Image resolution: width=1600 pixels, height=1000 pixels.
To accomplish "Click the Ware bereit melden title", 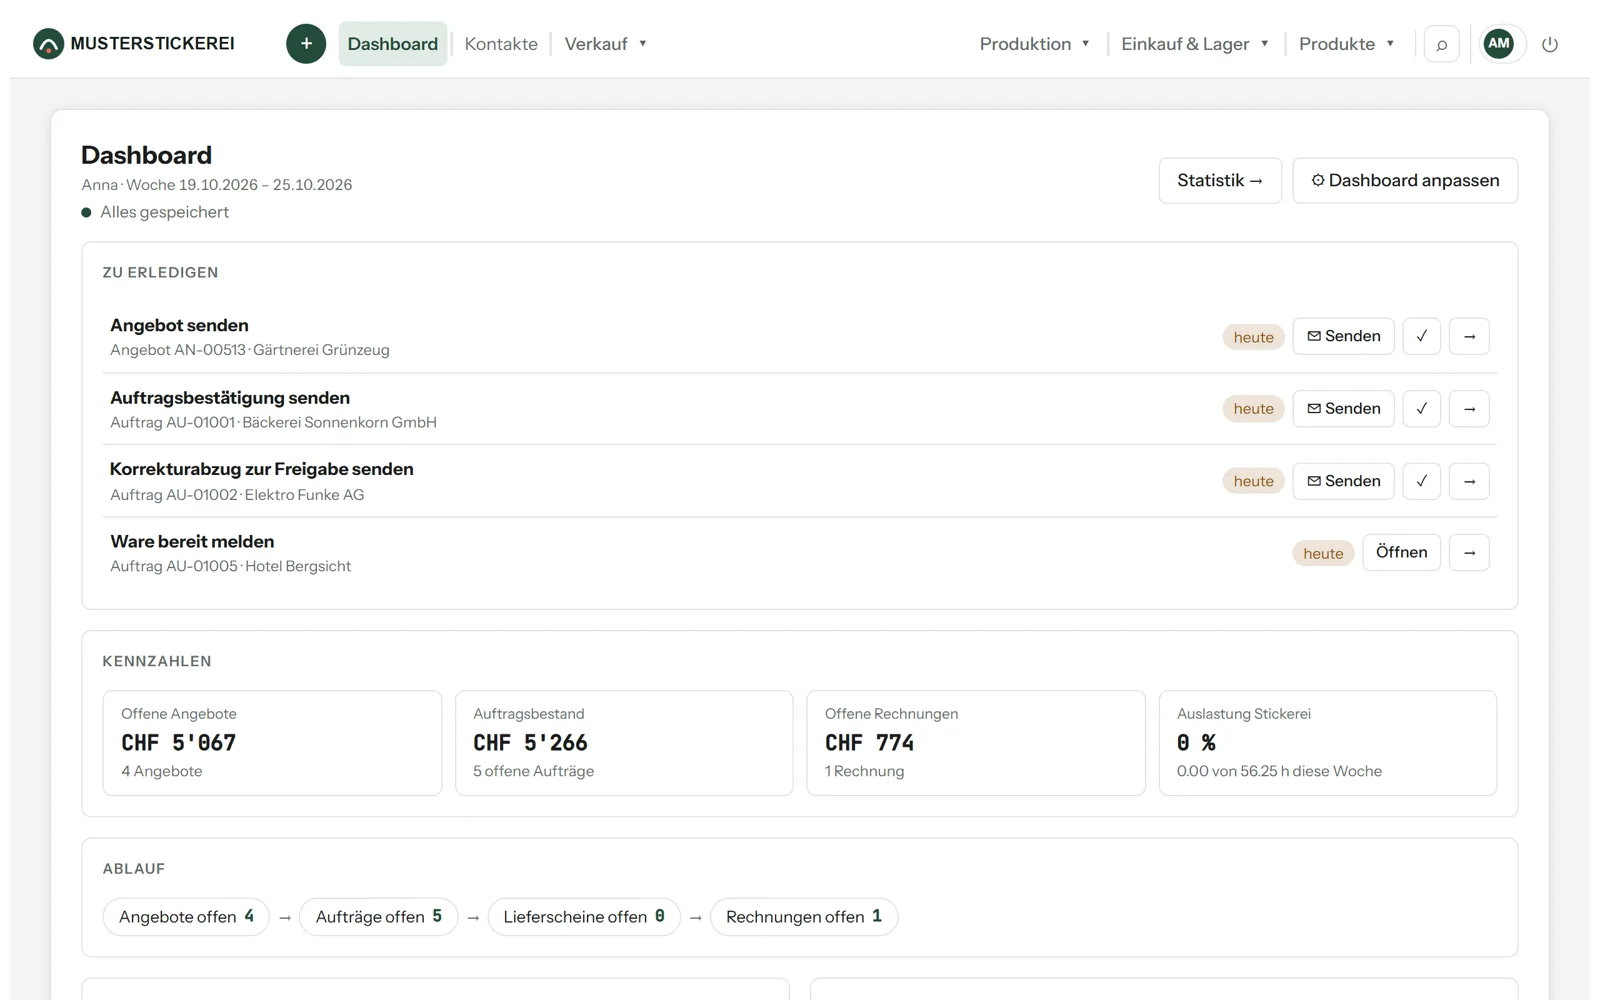I will coord(192,541).
